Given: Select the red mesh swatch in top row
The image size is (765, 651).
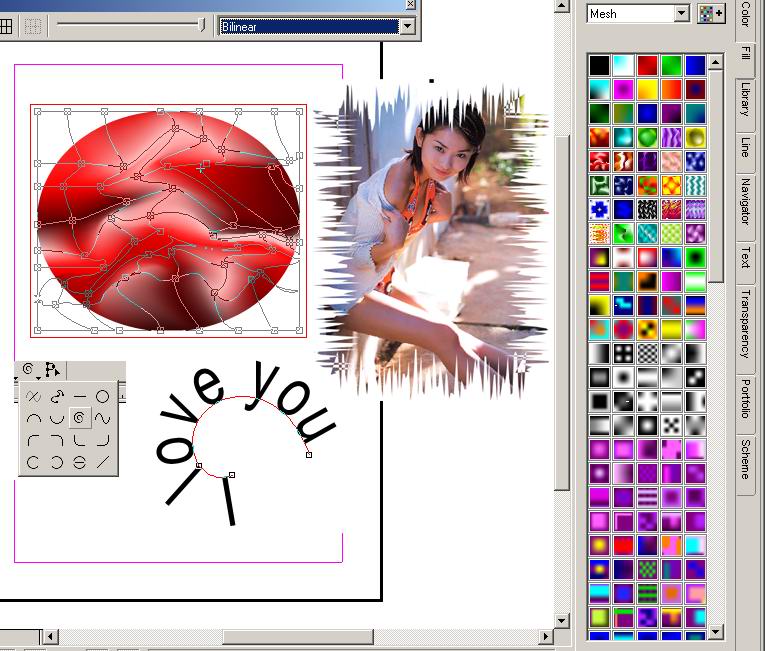Looking at the screenshot, I should tap(647, 65).
